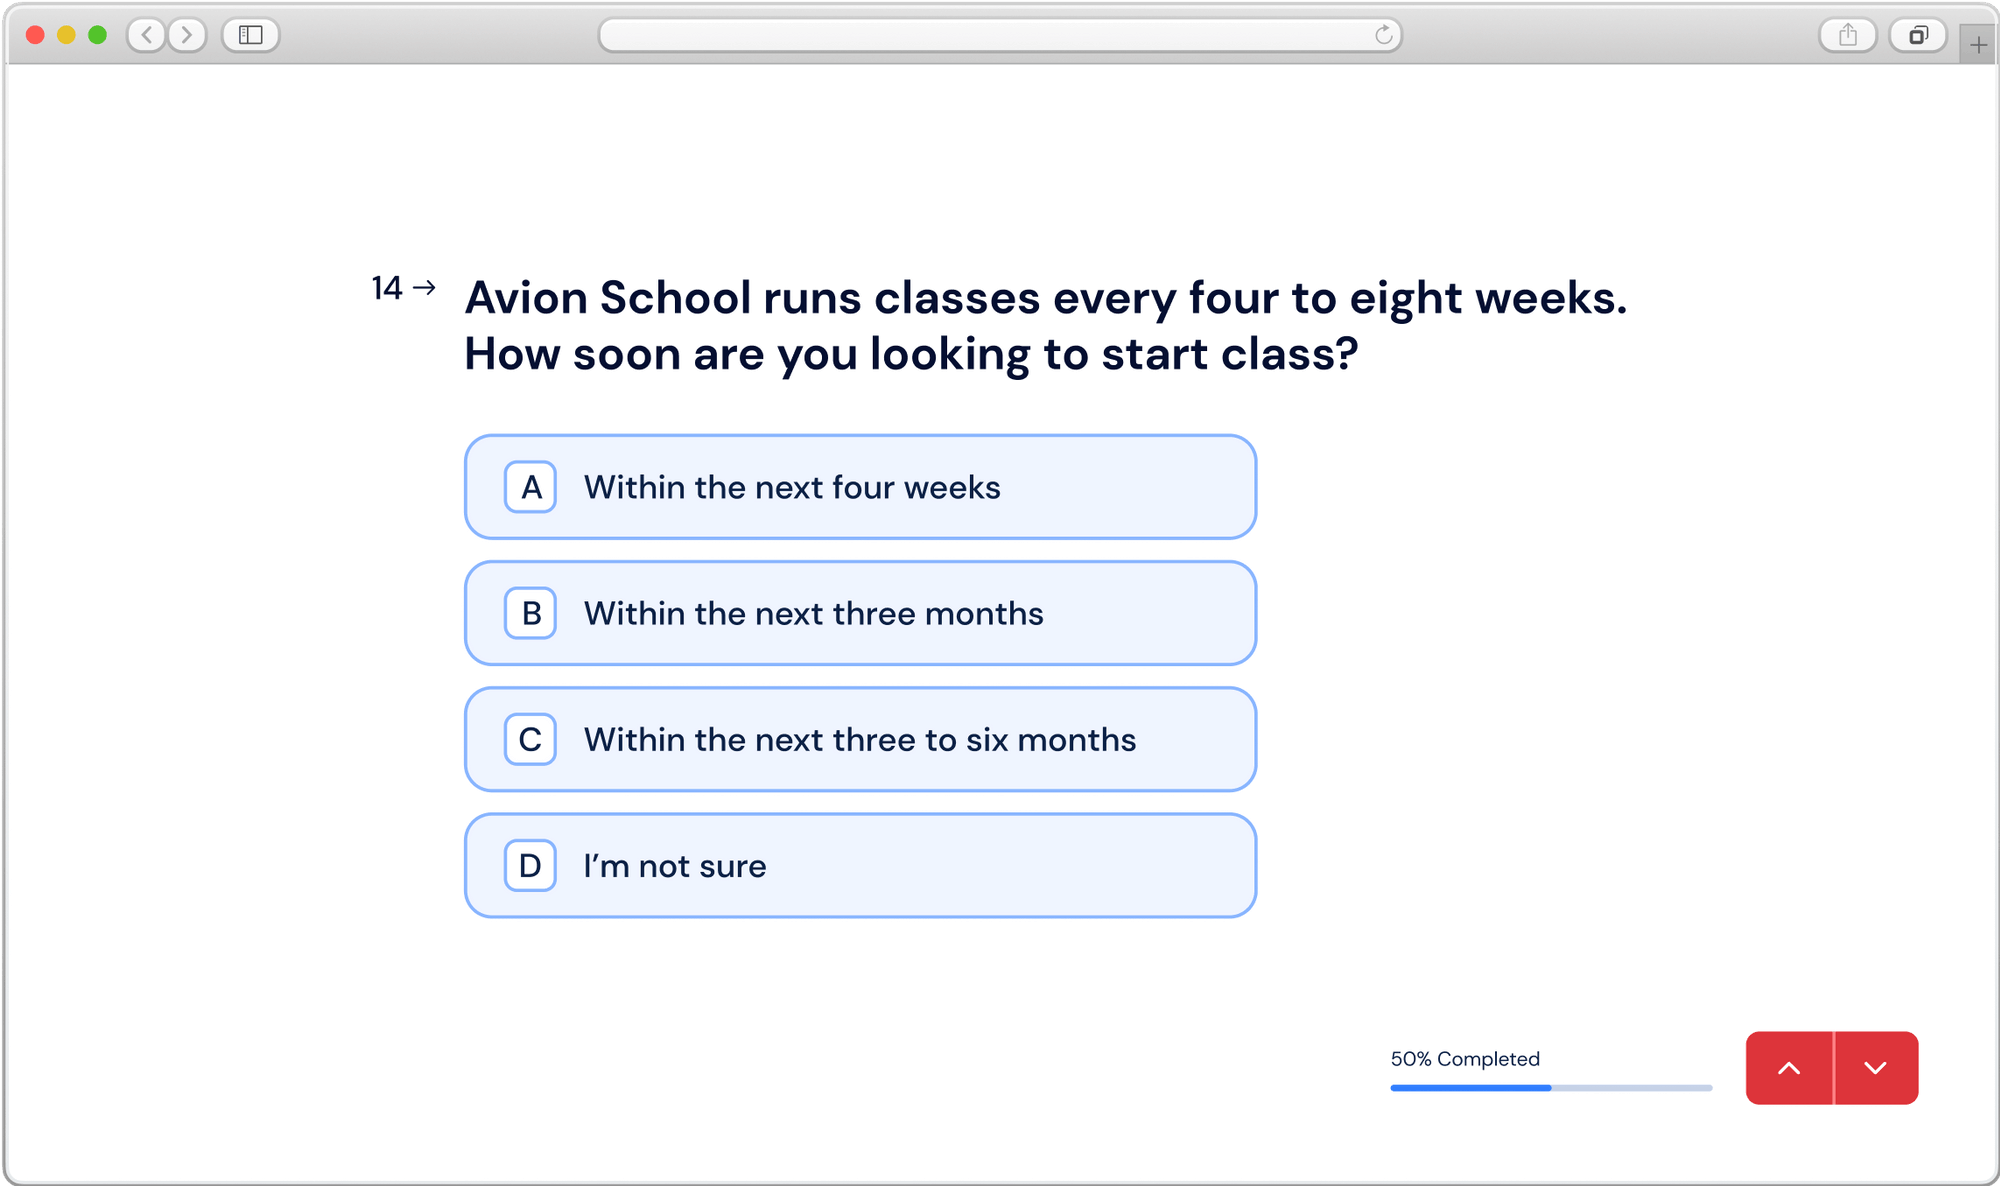Choose answer D, I'm not sure
The image size is (2000, 1186).
tap(860, 865)
